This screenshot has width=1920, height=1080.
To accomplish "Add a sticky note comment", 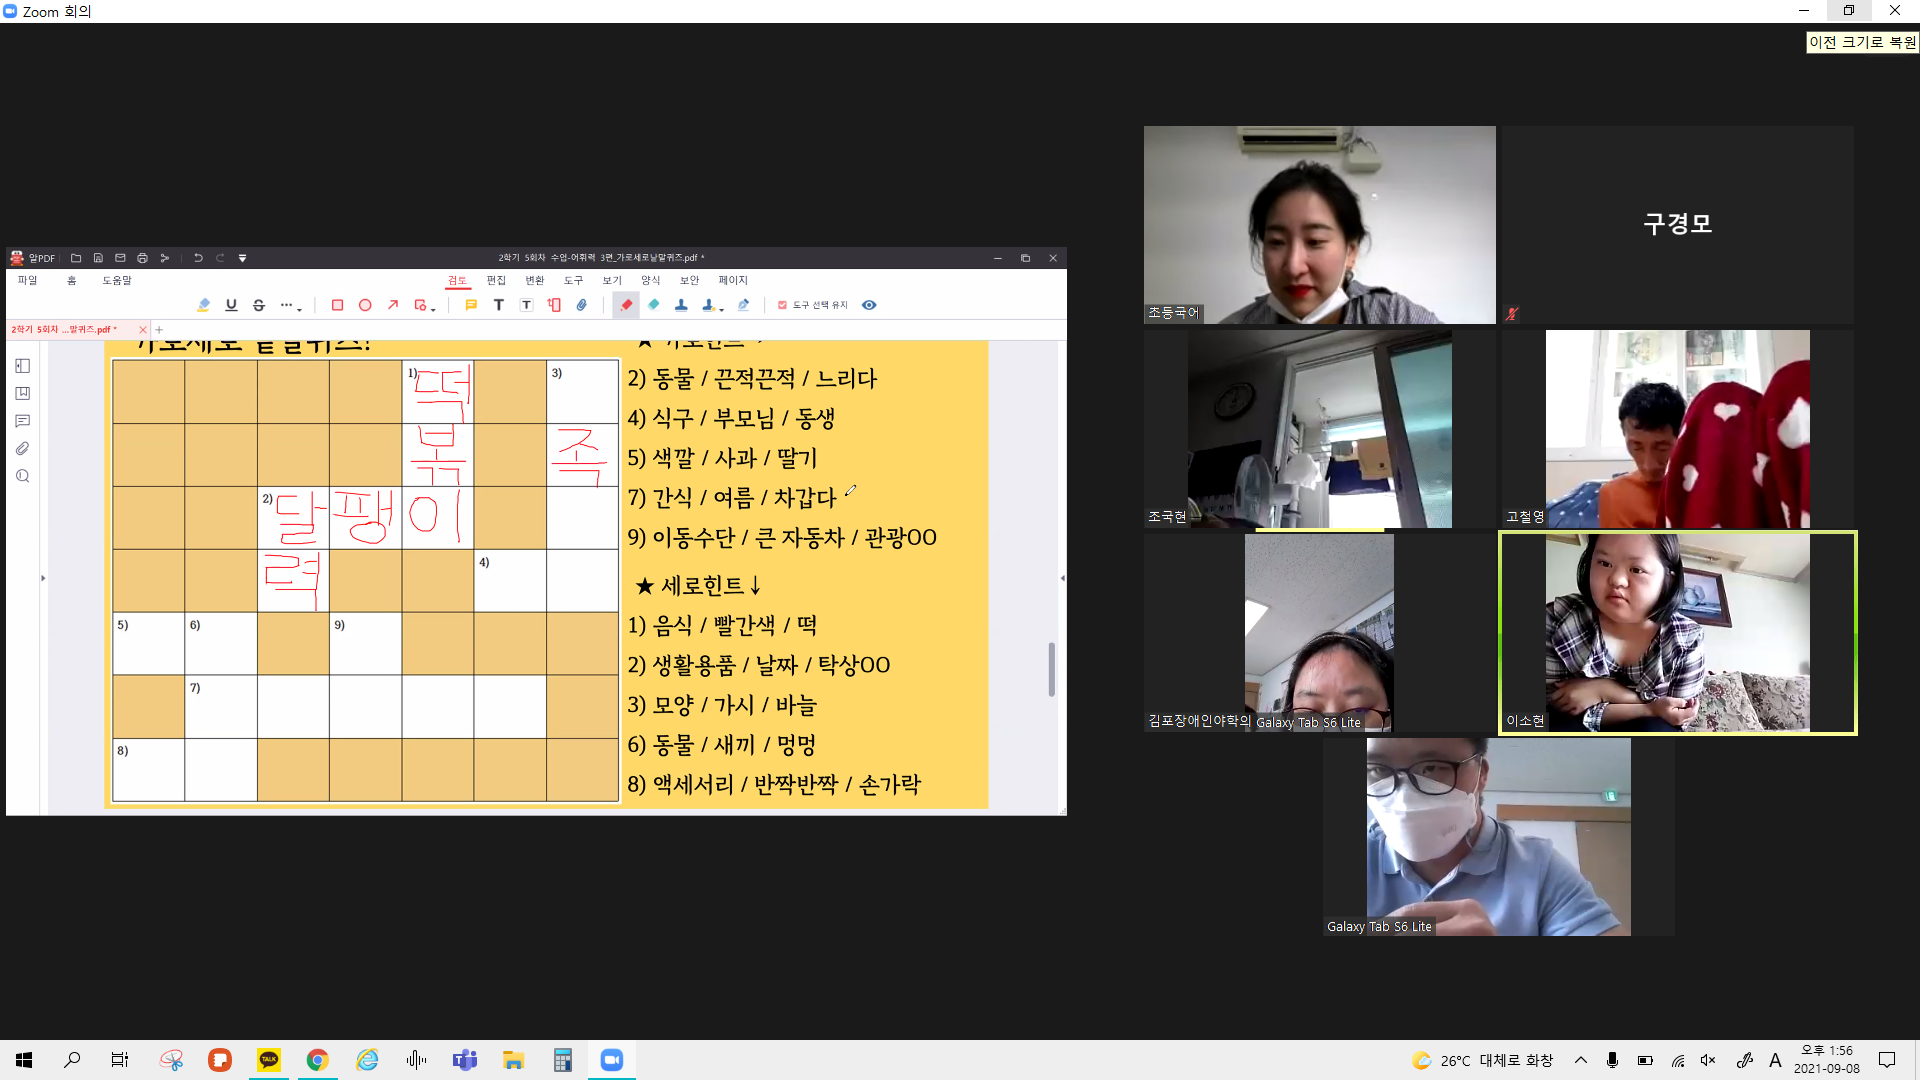I will coord(471,305).
